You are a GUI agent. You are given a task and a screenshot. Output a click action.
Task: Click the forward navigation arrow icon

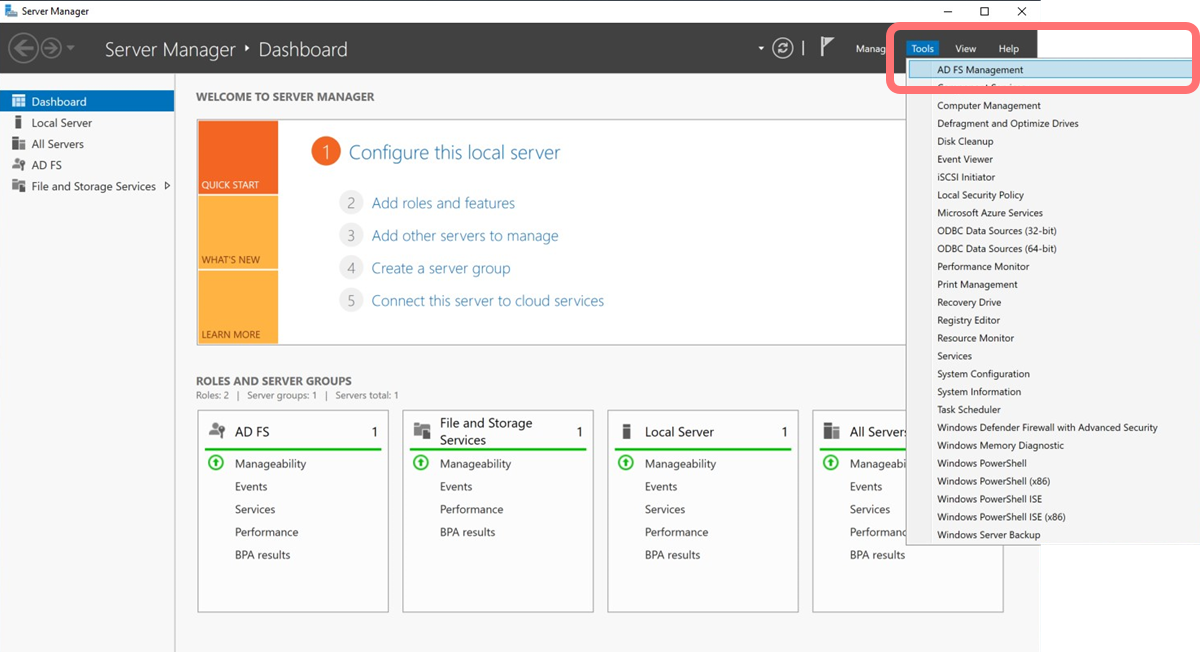pyautogui.click(x=50, y=48)
